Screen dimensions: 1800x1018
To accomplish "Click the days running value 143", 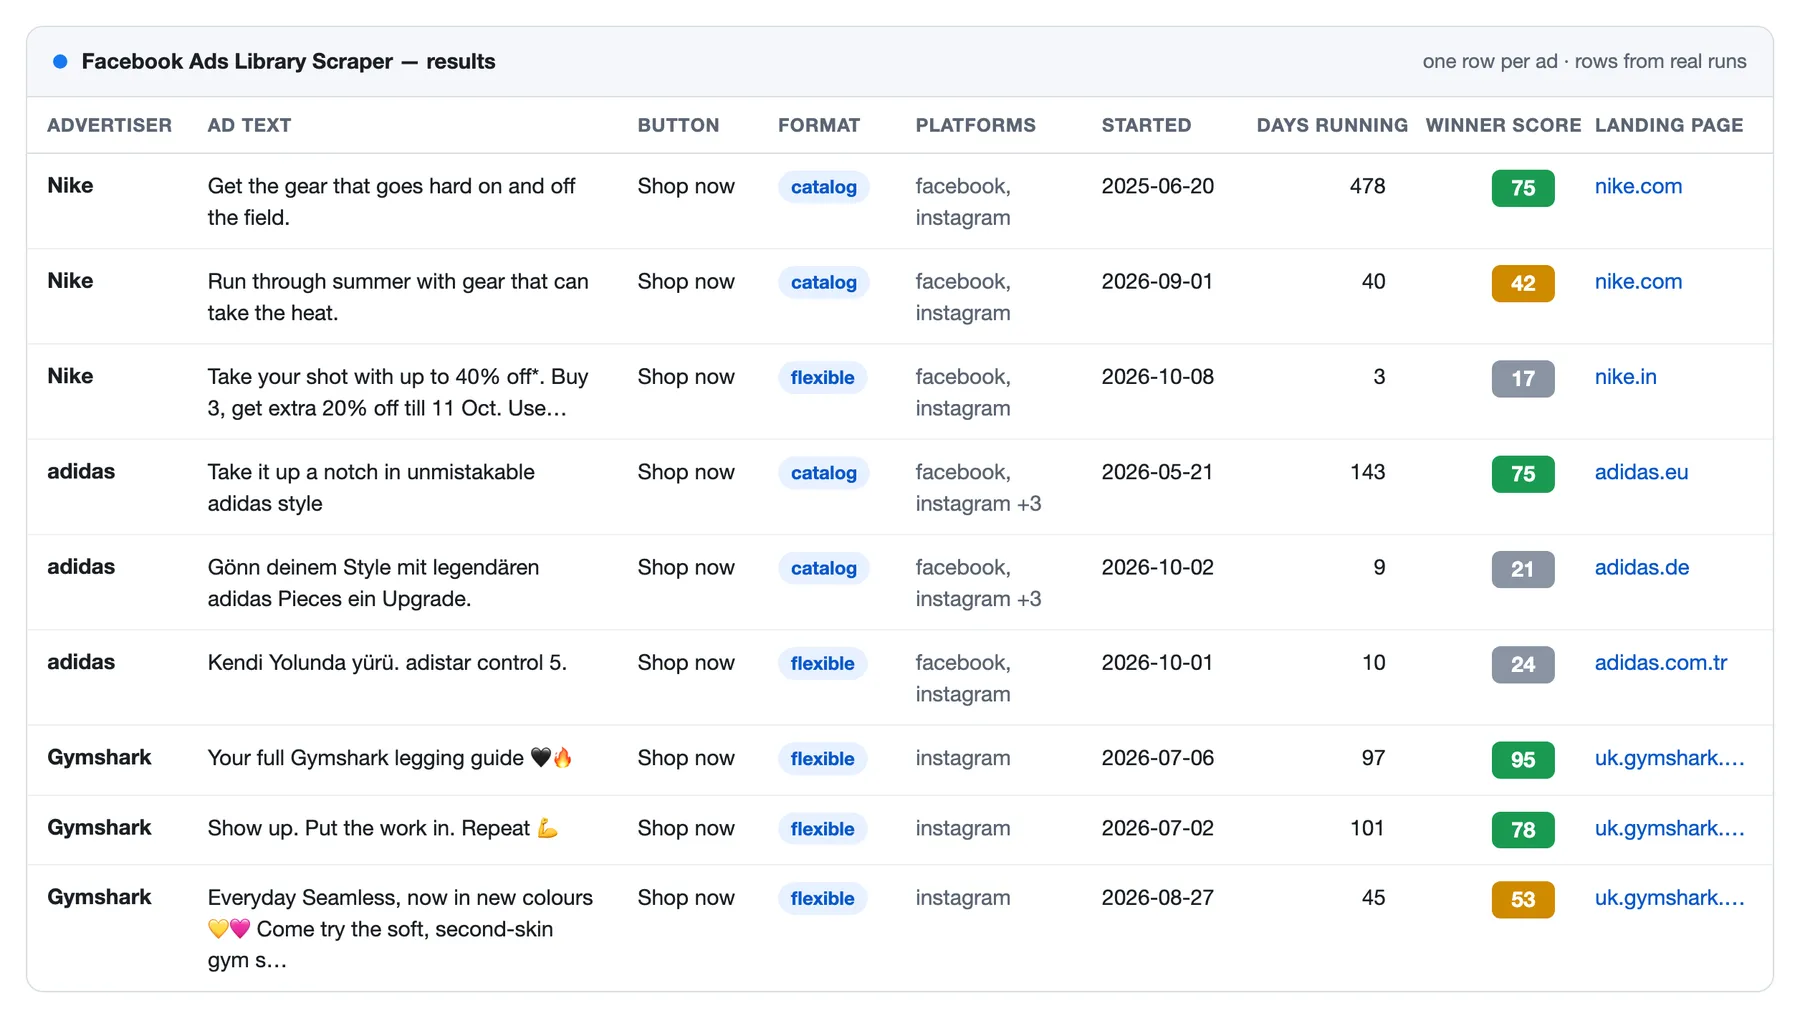I will pyautogui.click(x=1367, y=472).
